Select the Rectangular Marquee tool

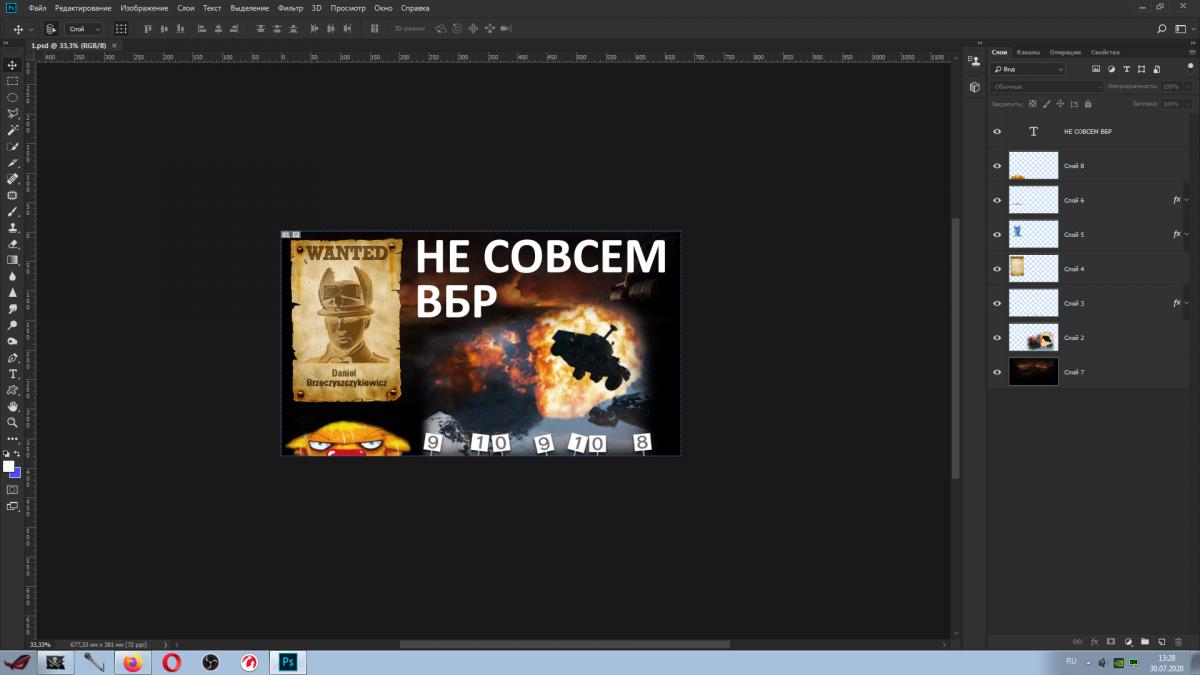(13, 81)
